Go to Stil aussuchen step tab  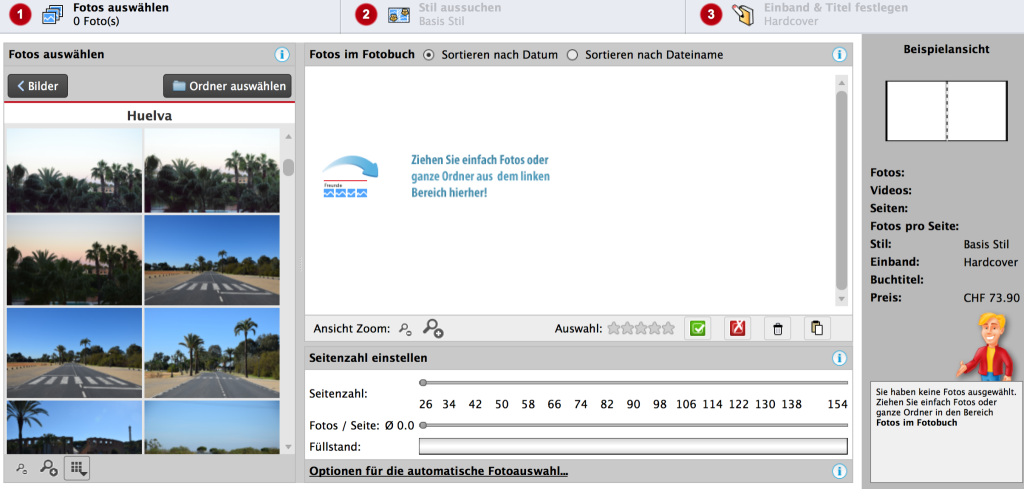513,15
